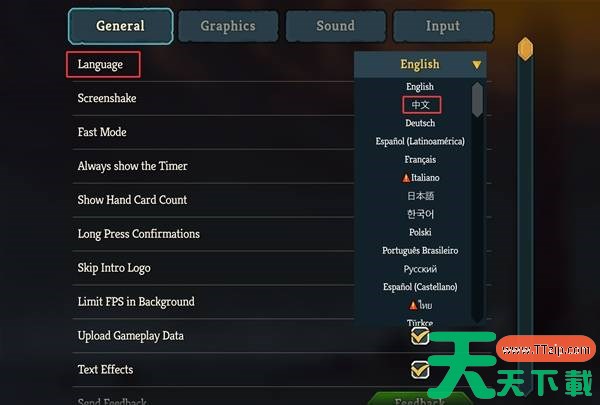Switch to the Graphics tab
This screenshot has width=600, height=405.
click(228, 26)
